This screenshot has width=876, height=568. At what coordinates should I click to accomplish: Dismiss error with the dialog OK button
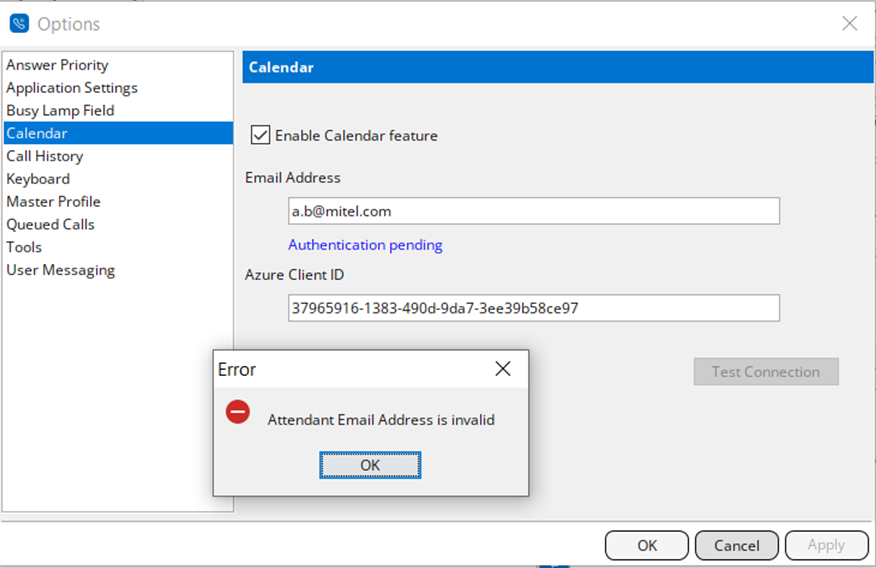click(370, 465)
